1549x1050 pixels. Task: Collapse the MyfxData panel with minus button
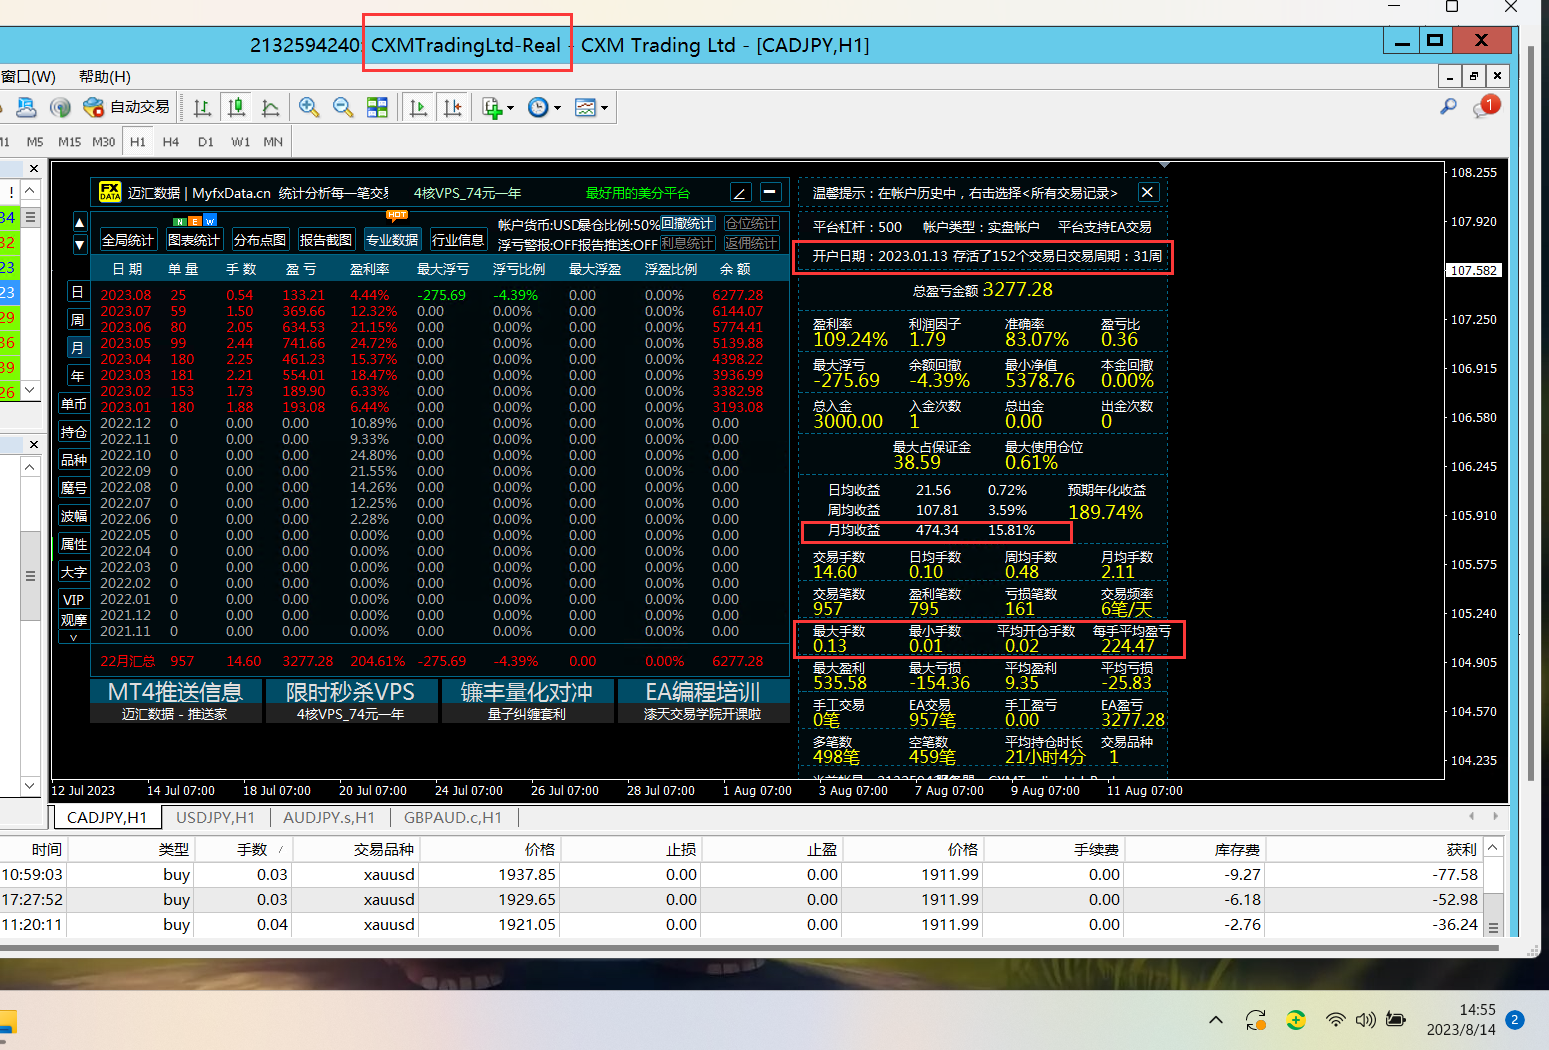tap(770, 192)
